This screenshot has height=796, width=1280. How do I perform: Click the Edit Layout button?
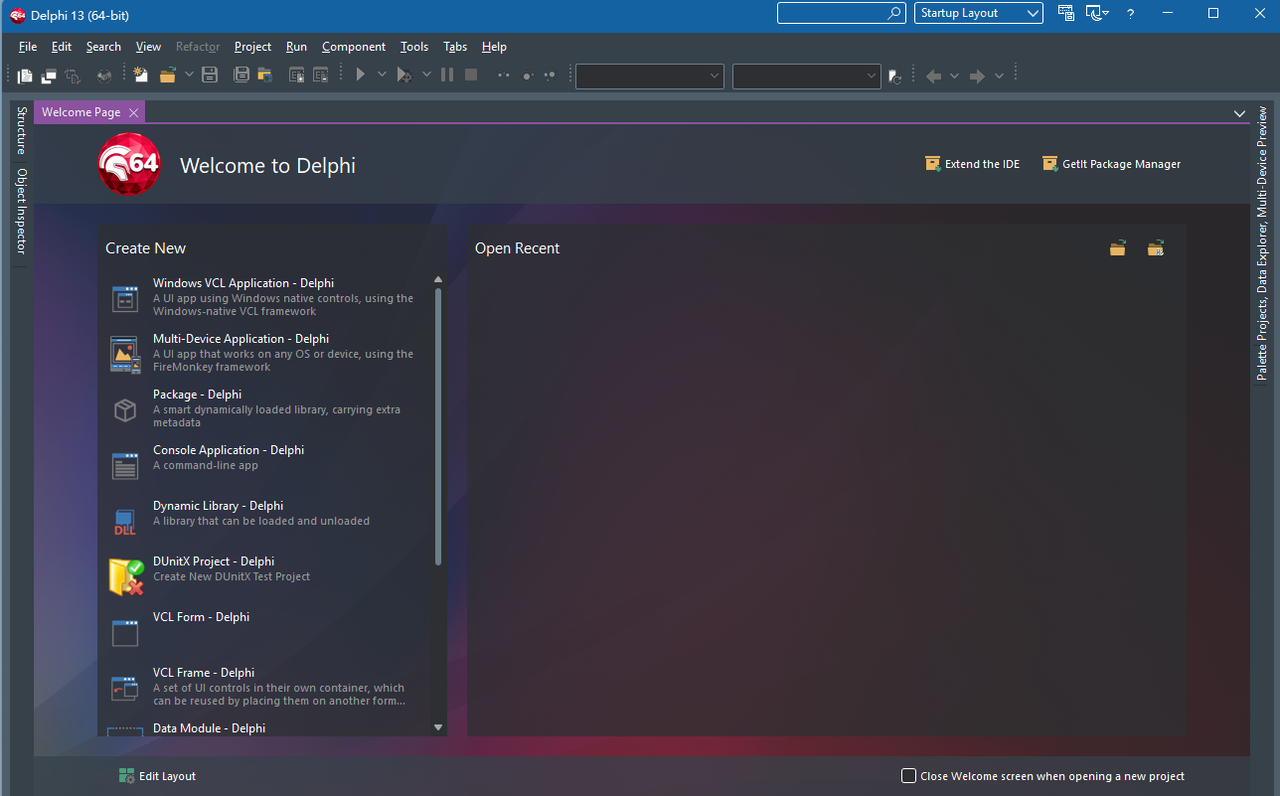pos(157,776)
